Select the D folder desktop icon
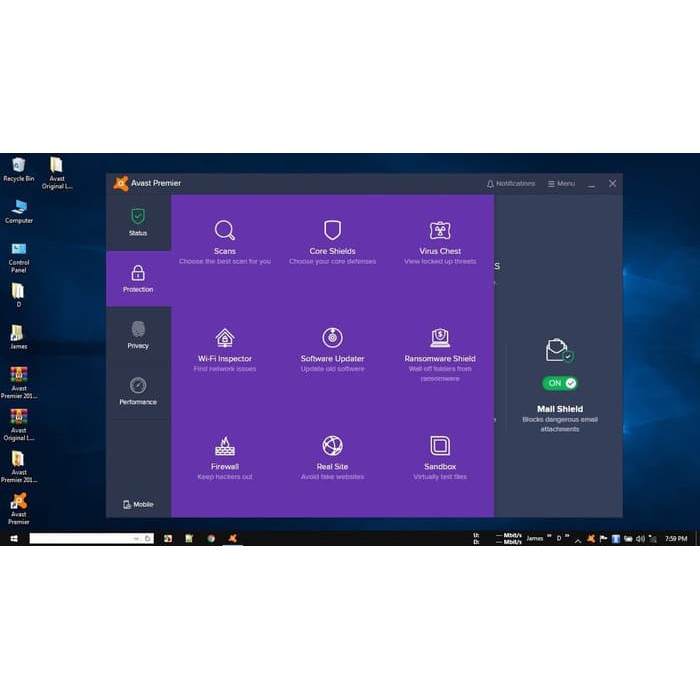This screenshot has width=700, height=700. tap(18, 295)
